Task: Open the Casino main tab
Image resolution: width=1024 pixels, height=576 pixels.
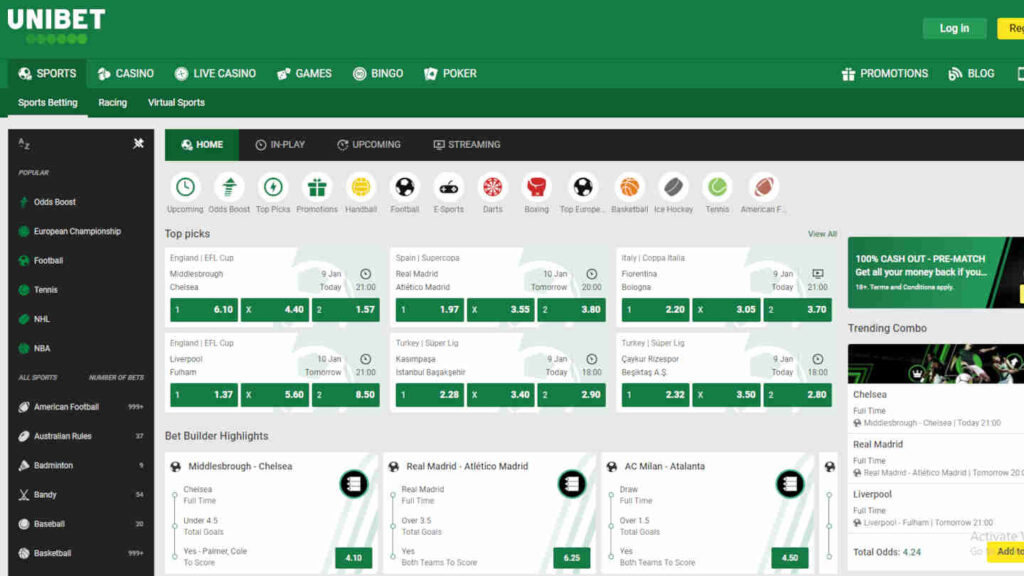Action: coord(126,74)
